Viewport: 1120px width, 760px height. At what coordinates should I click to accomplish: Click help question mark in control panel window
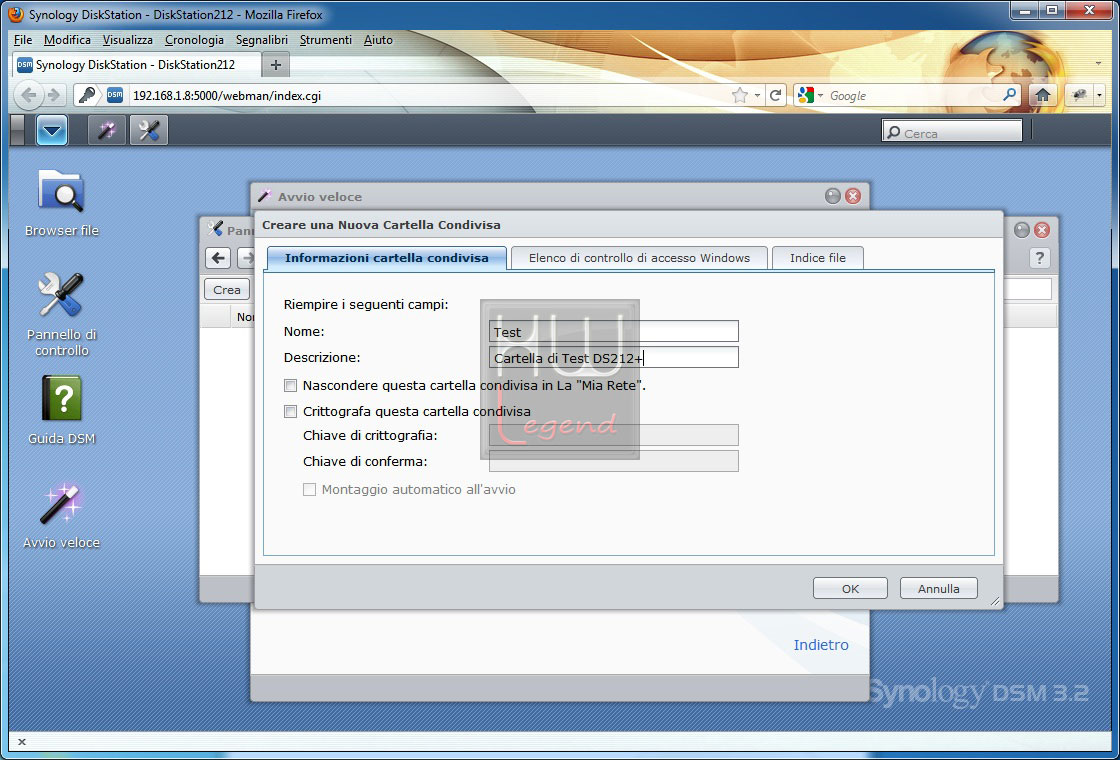(x=1039, y=258)
